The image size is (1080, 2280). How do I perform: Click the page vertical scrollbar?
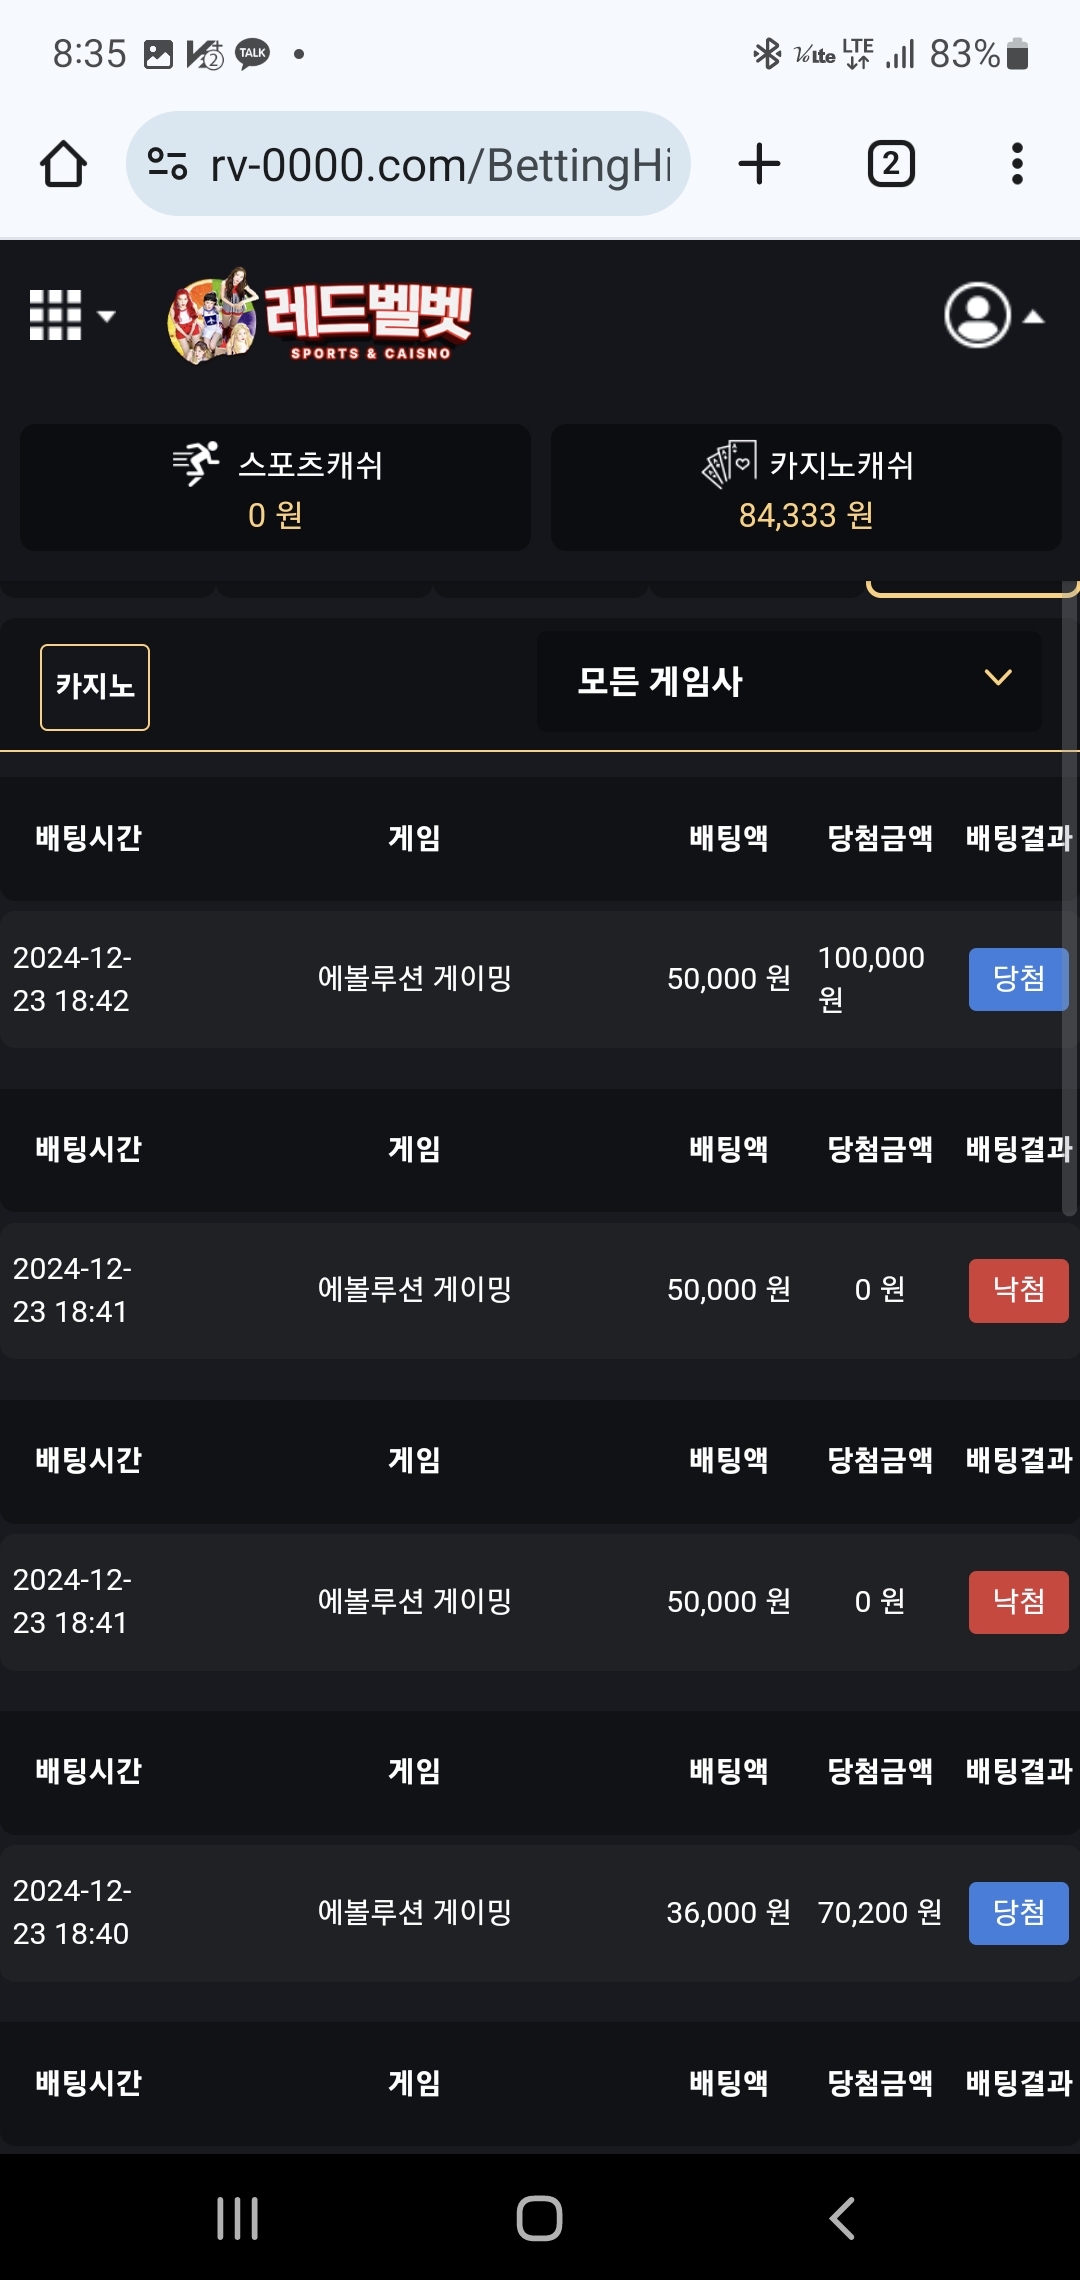pyautogui.click(x=1068, y=900)
